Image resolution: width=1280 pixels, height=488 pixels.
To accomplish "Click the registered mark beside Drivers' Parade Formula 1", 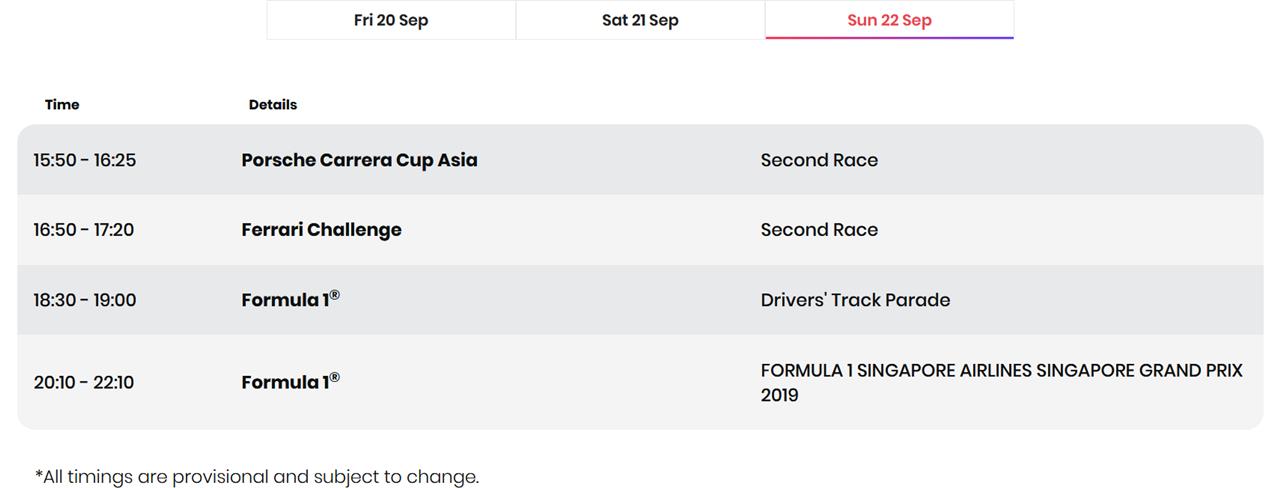I will pos(335,295).
